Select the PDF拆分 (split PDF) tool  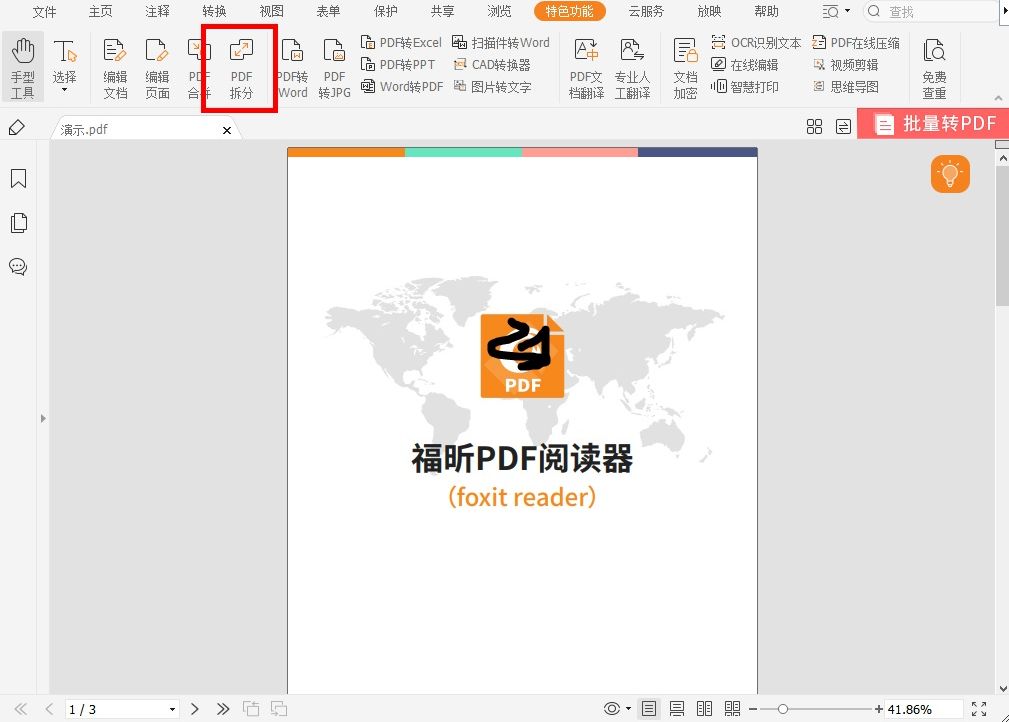[x=239, y=67]
